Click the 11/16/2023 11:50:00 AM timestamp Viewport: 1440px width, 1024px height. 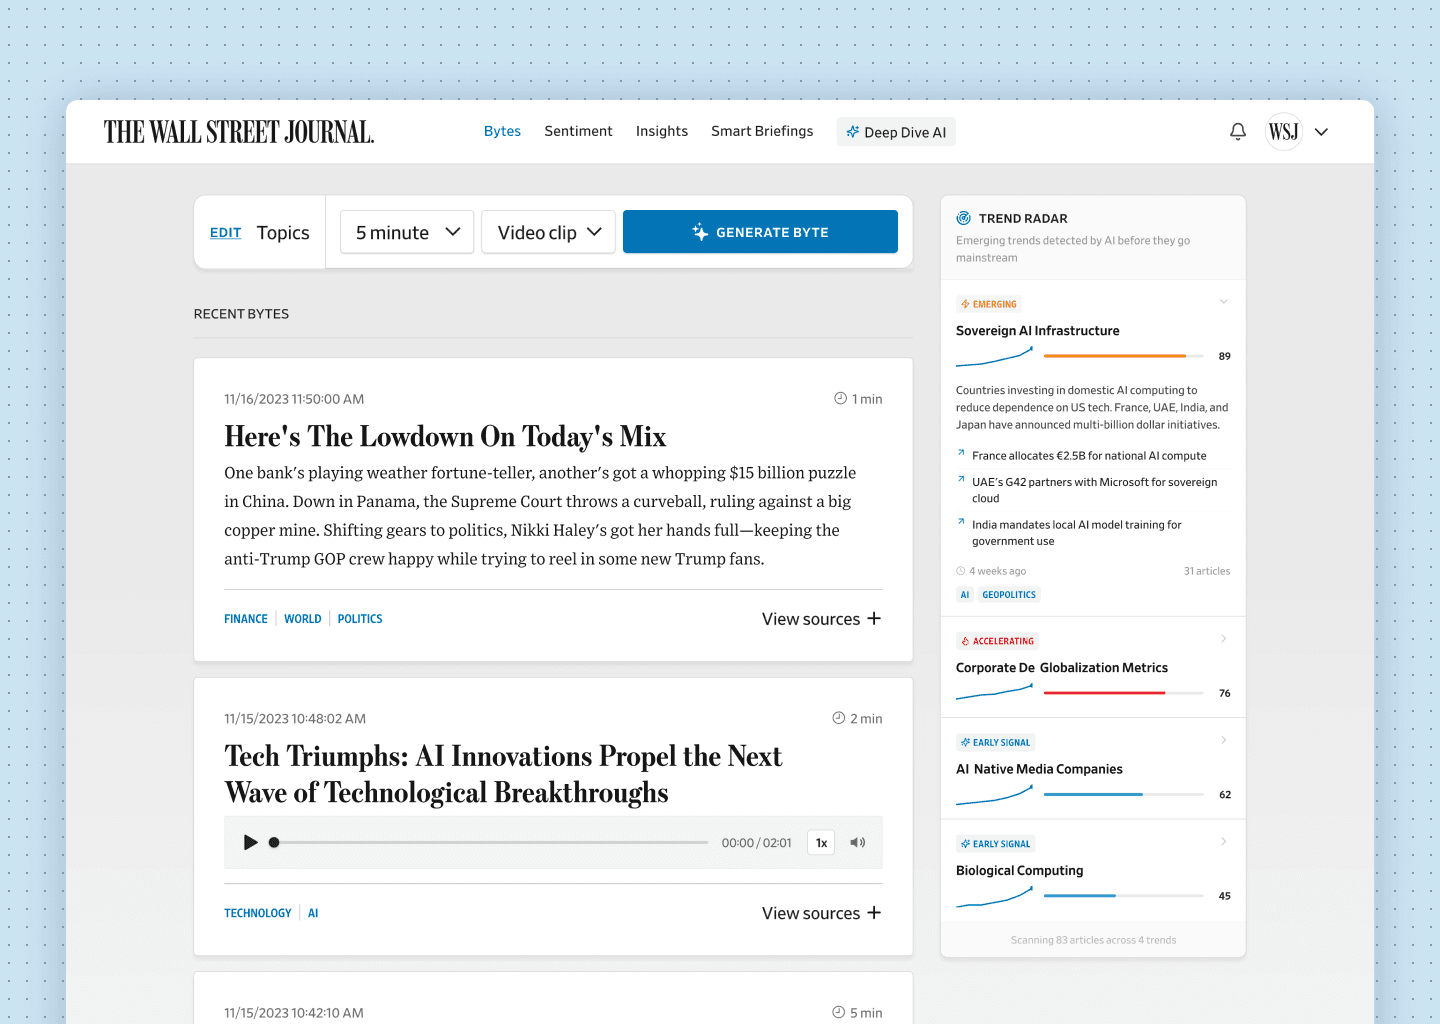click(x=294, y=399)
